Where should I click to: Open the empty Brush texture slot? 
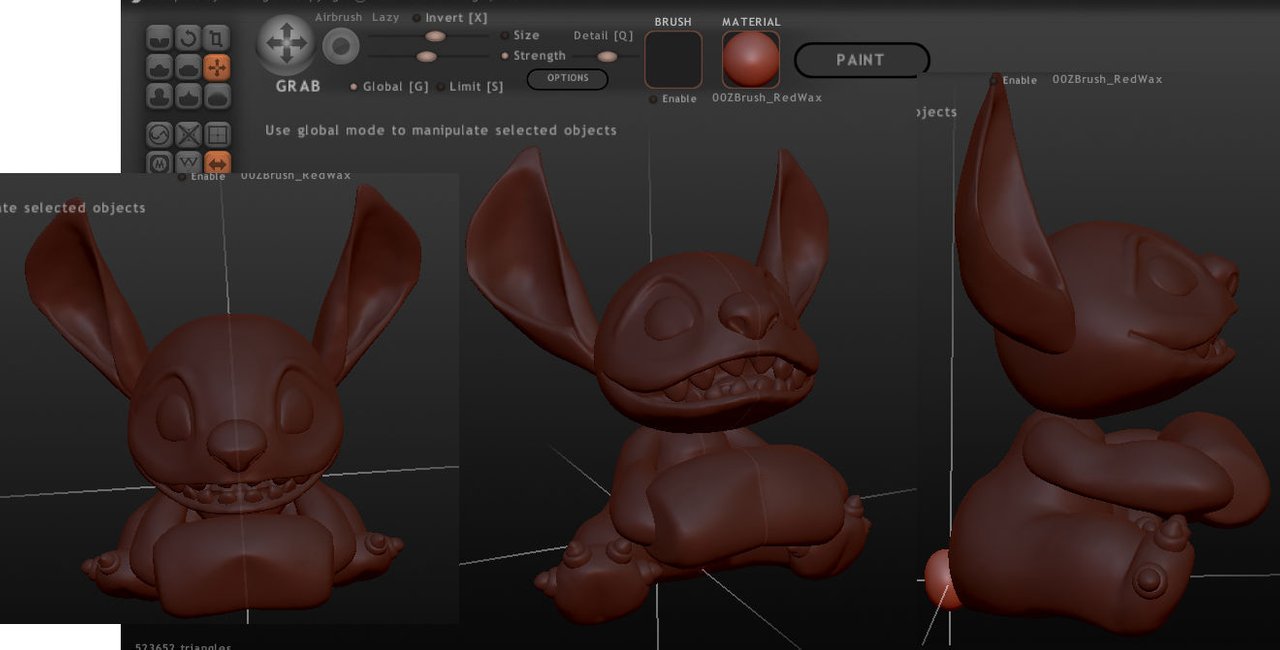click(x=673, y=59)
